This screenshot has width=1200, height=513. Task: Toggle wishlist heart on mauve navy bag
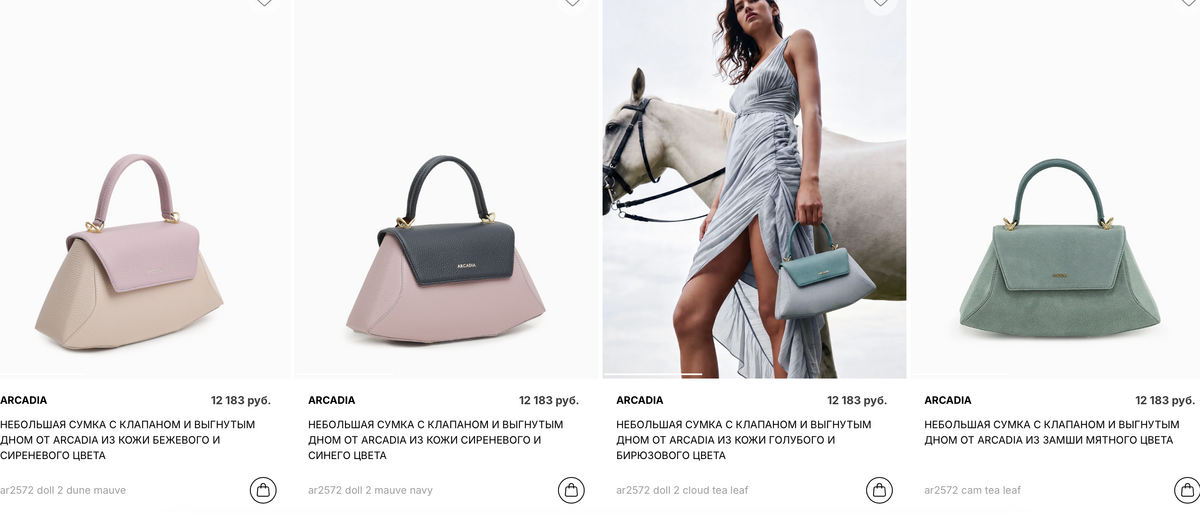click(x=572, y=3)
